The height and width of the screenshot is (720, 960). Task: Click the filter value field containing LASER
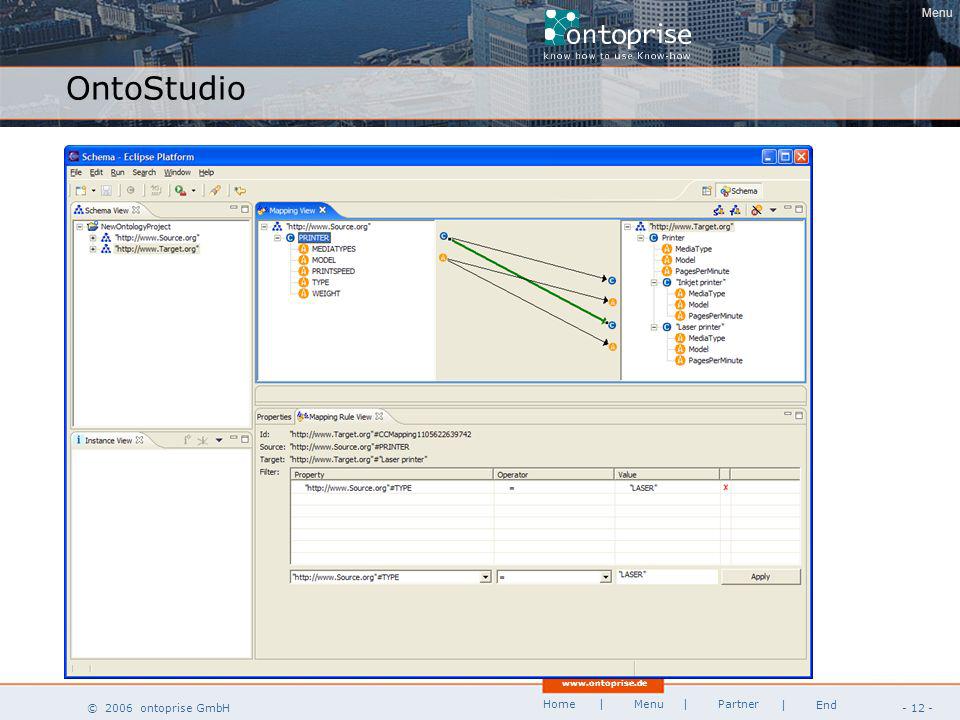coord(666,576)
